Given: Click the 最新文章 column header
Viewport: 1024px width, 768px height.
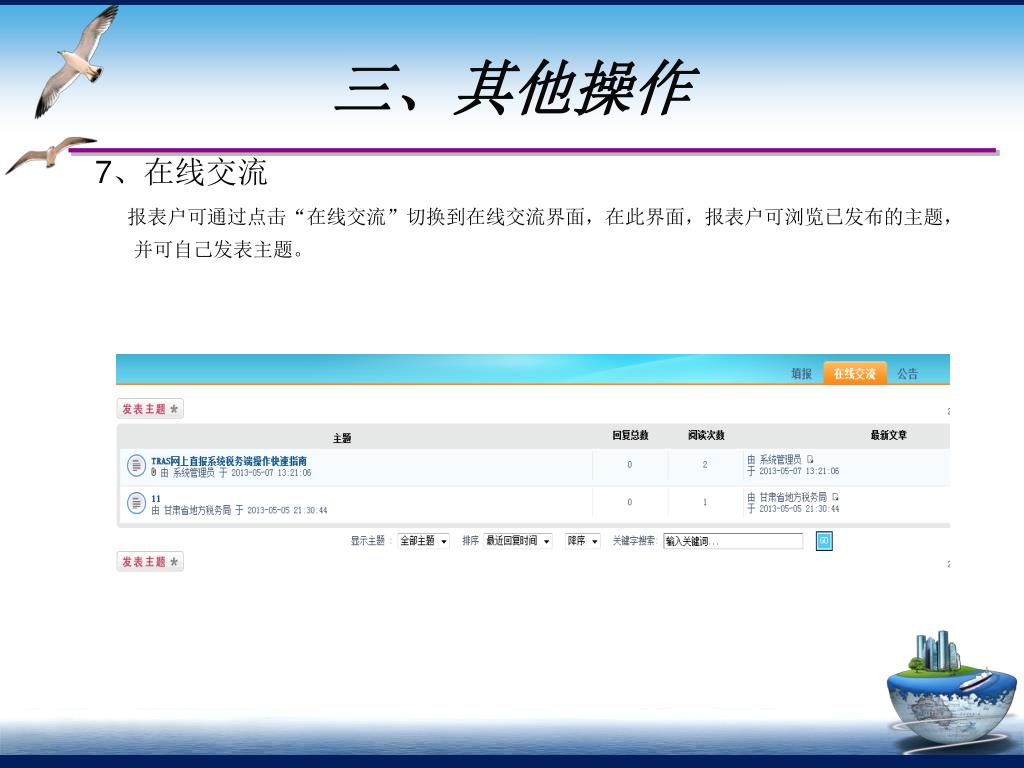Looking at the screenshot, I should tap(888, 435).
